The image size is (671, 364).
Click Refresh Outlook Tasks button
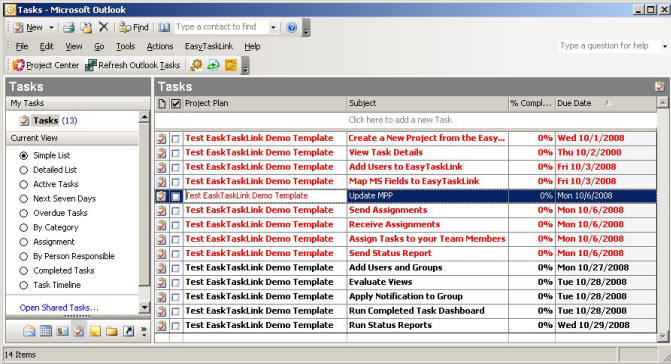click(133, 65)
